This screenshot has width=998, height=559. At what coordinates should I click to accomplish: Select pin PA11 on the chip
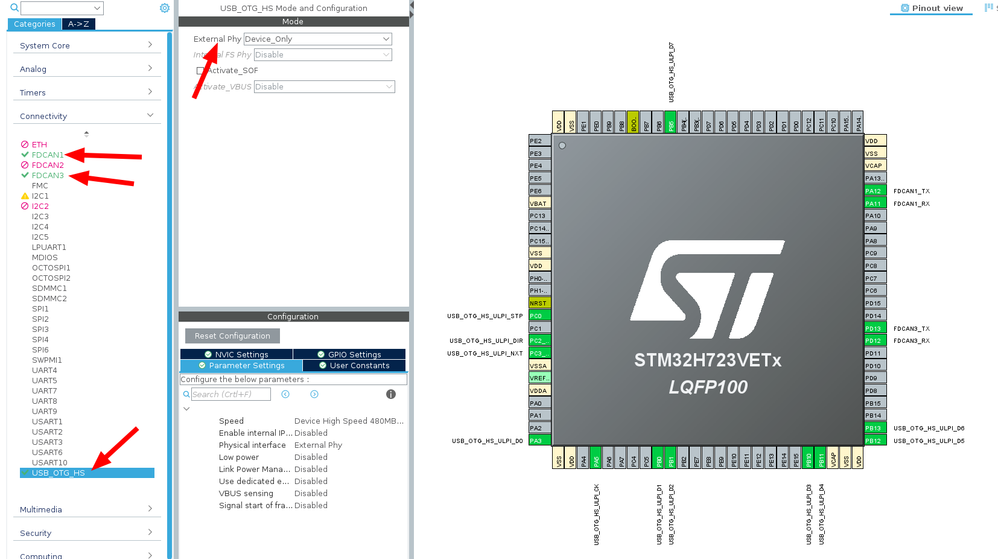point(875,204)
